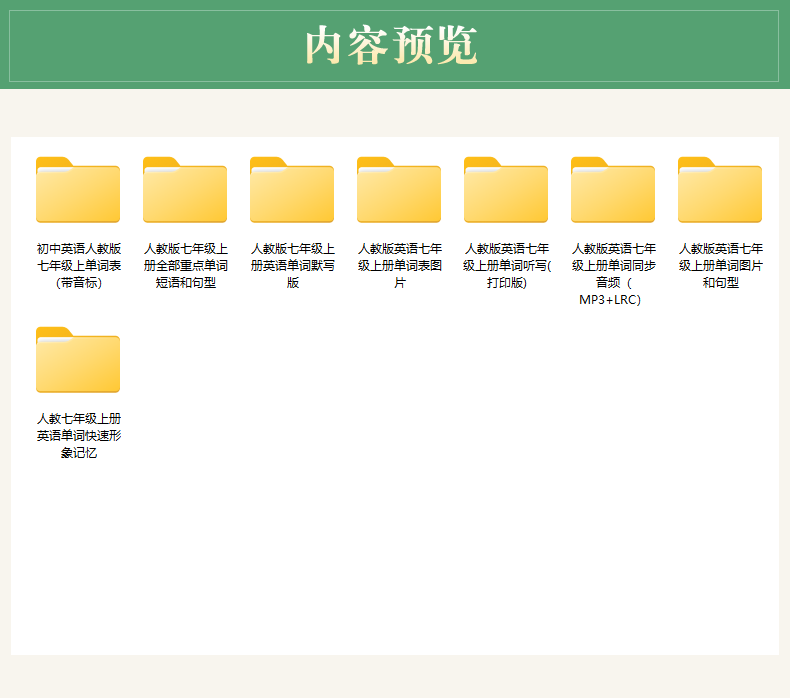This screenshot has height=698, width=790.
Task: Open folder icon for 人教版七年级上册英语单词默写版
Action: pos(292,189)
